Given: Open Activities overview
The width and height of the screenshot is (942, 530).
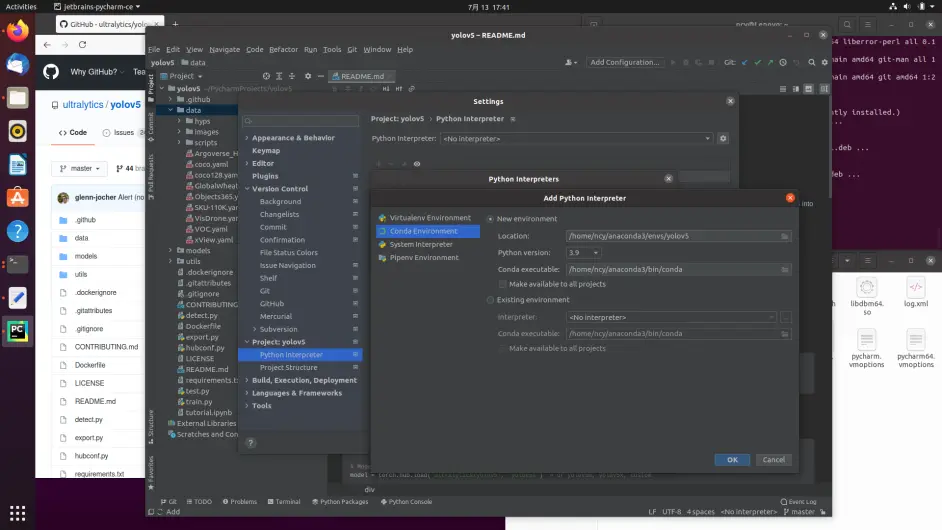Looking at the screenshot, I should point(21,7).
